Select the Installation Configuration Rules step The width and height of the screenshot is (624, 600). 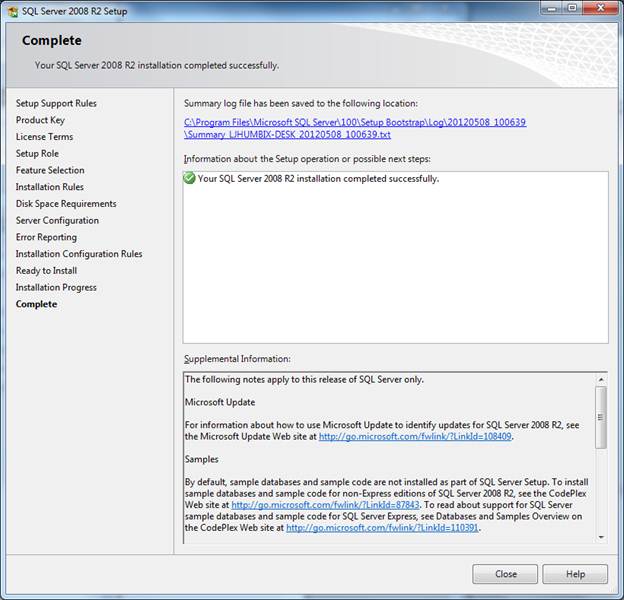[x=79, y=254]
